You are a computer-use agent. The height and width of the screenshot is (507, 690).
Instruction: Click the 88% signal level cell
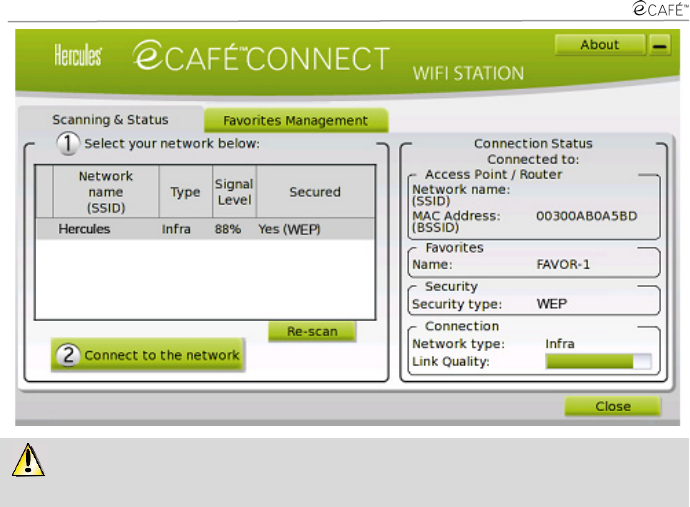[228, 229]
